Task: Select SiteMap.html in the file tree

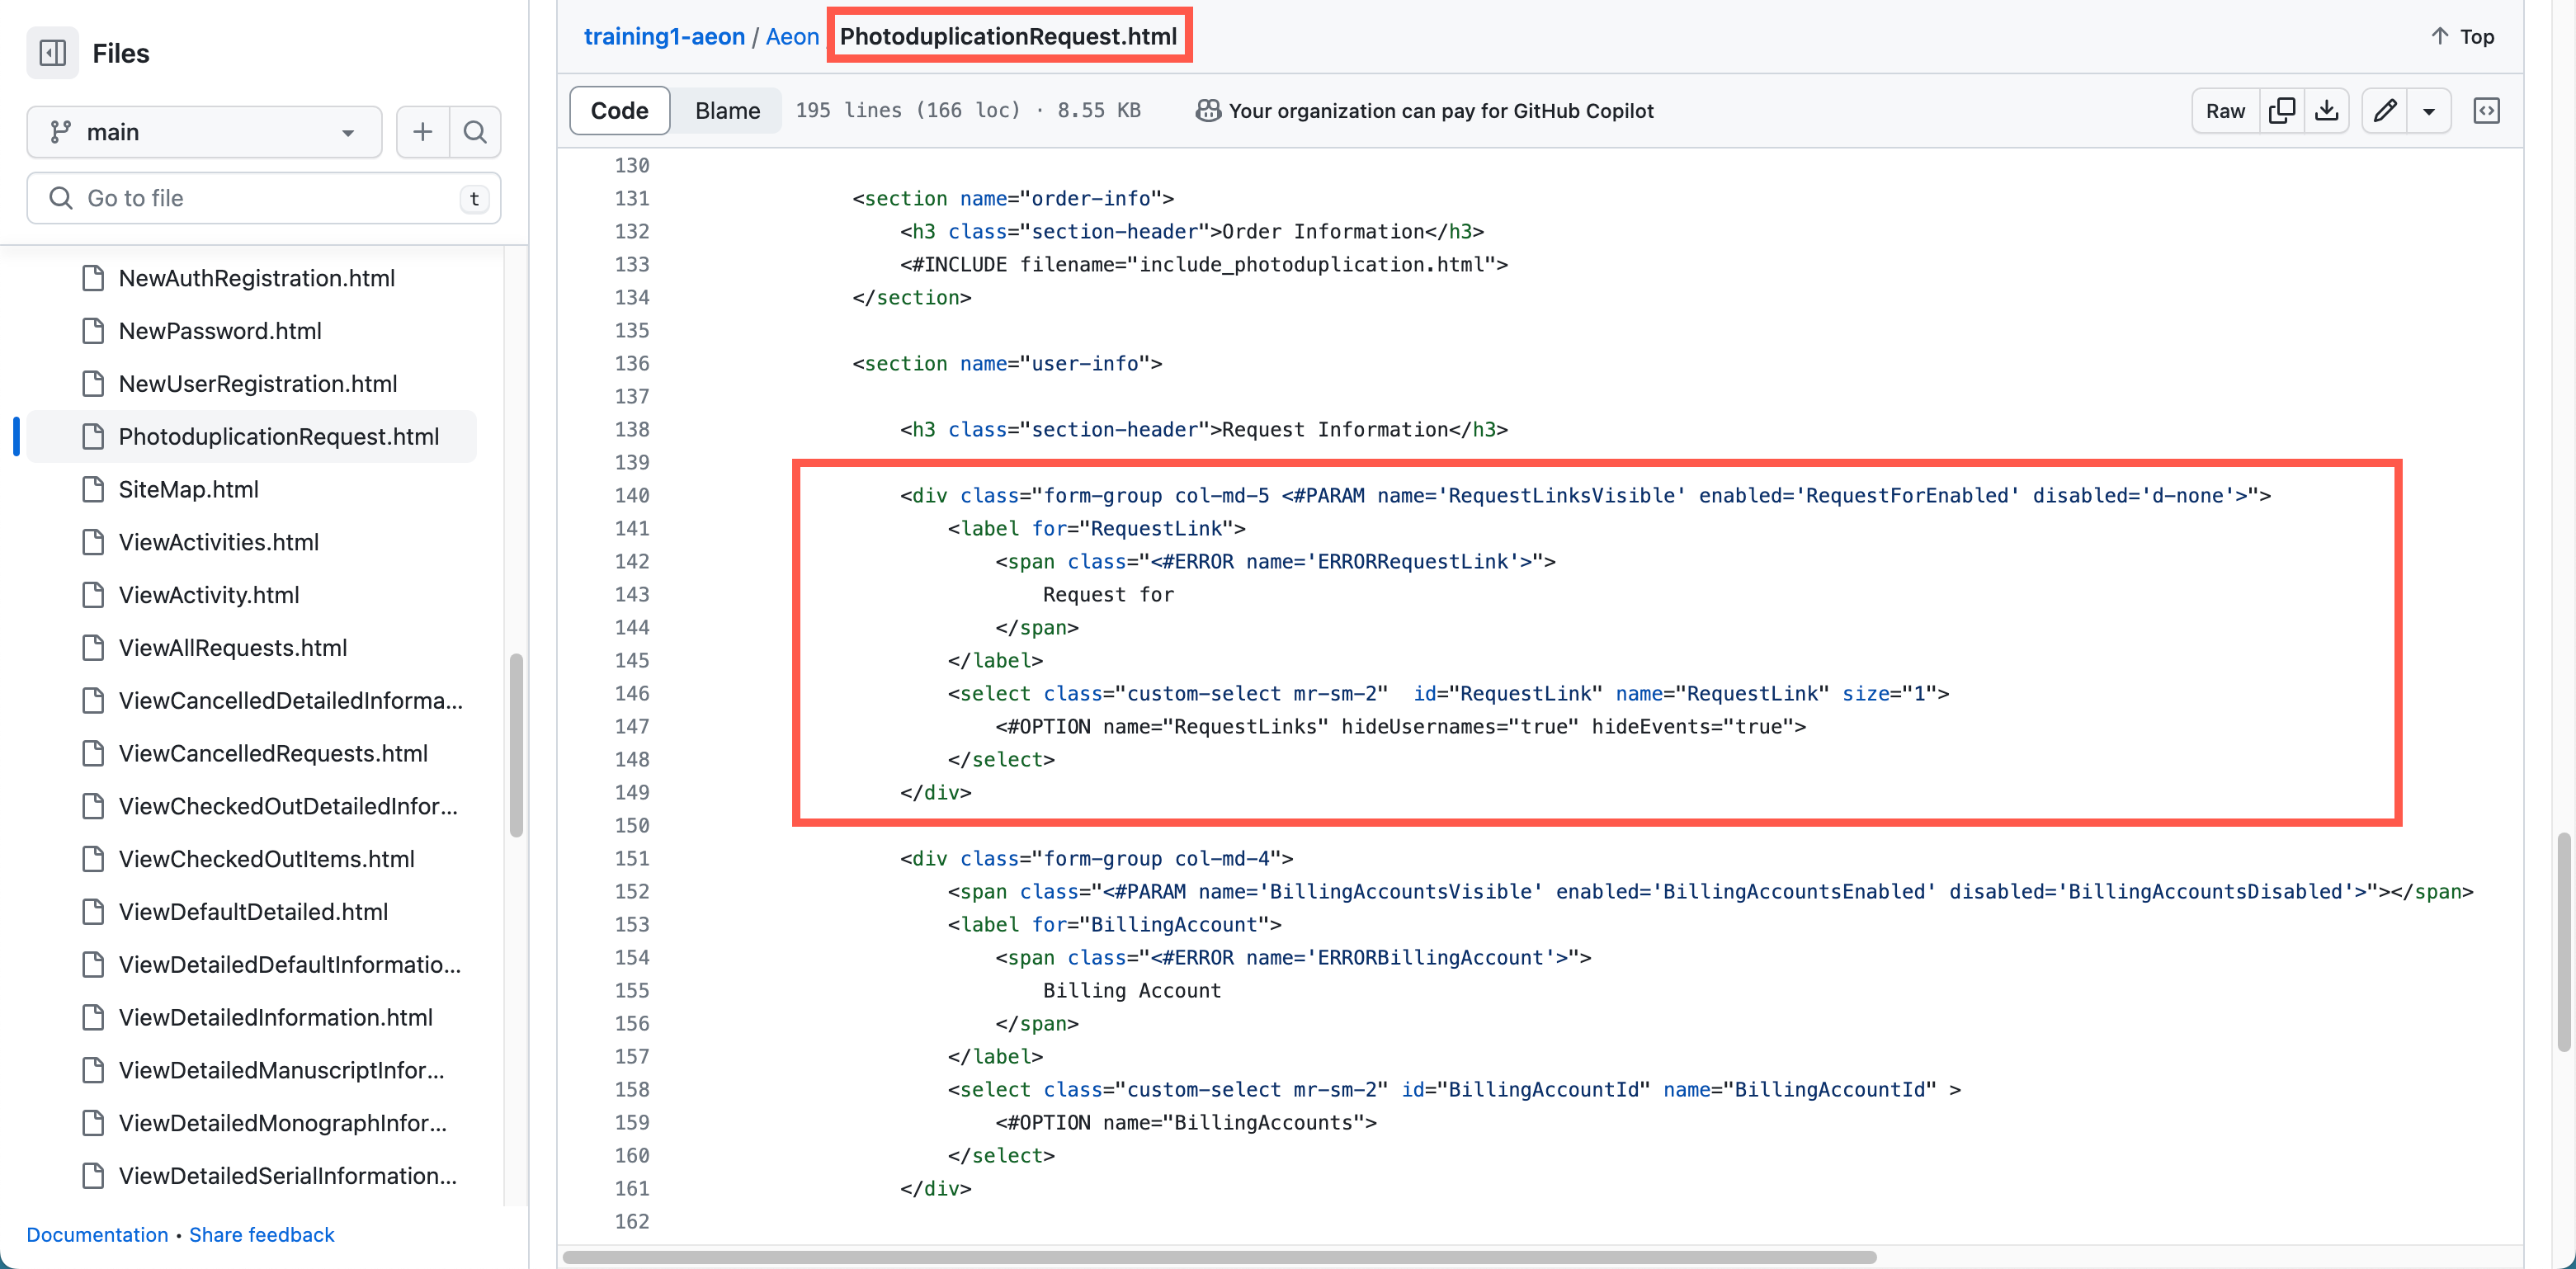Action: click(188, 489)
